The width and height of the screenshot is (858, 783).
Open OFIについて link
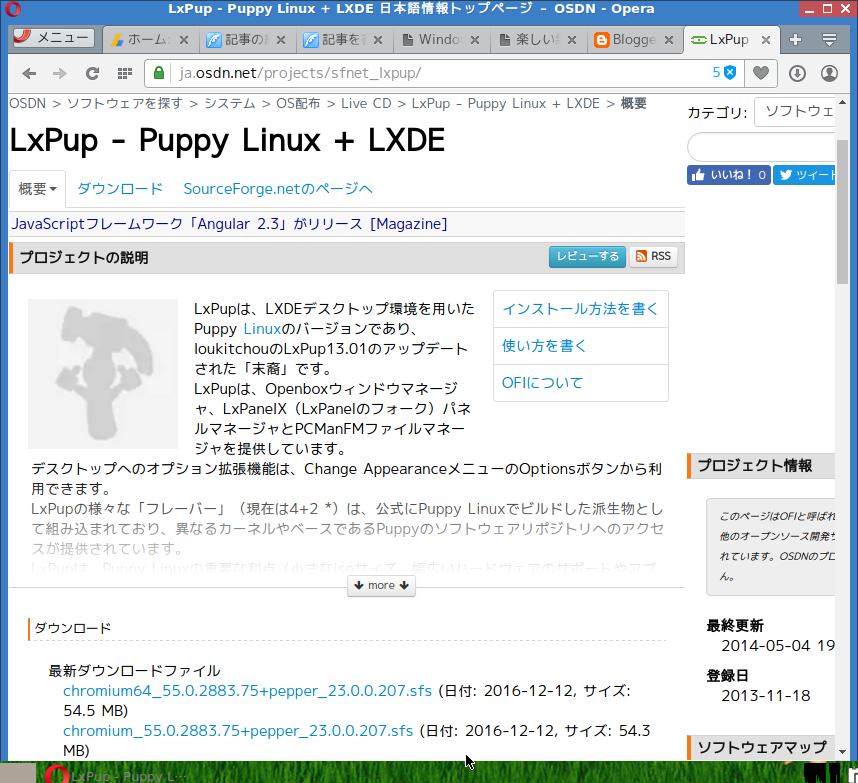tap(542, 383)
